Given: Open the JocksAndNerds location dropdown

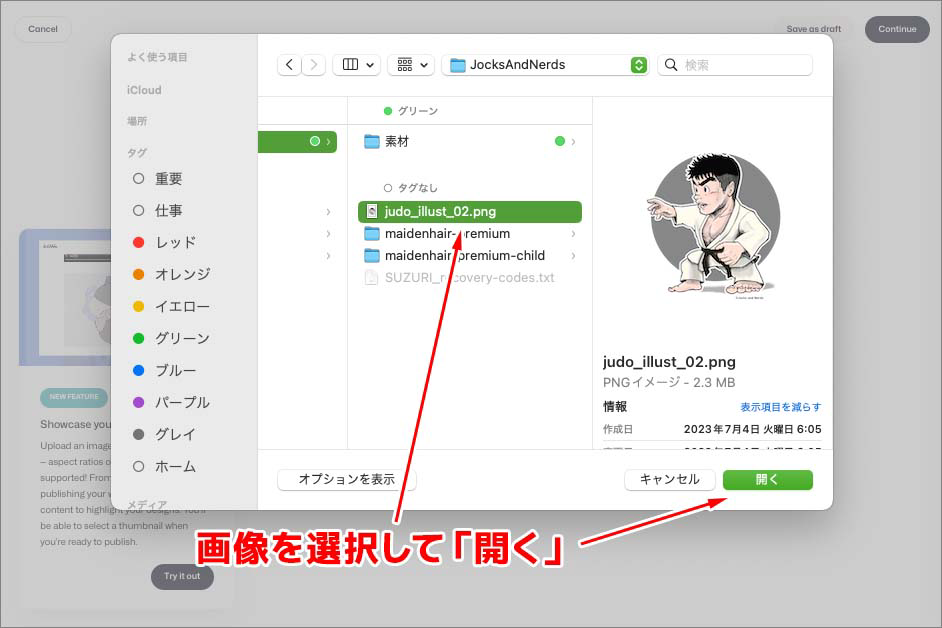Looking at the screenshot, I should tap(639, 64).
